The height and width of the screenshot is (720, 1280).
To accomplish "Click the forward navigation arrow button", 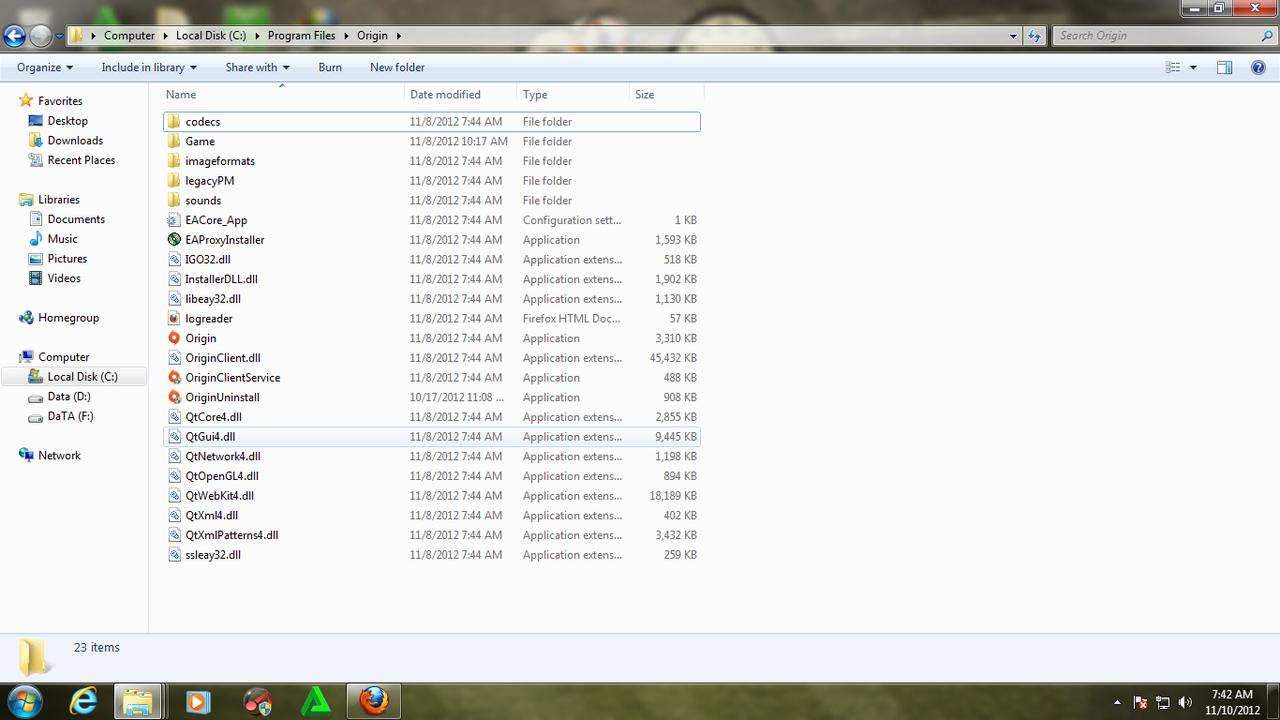I will (x=40, y=36).
